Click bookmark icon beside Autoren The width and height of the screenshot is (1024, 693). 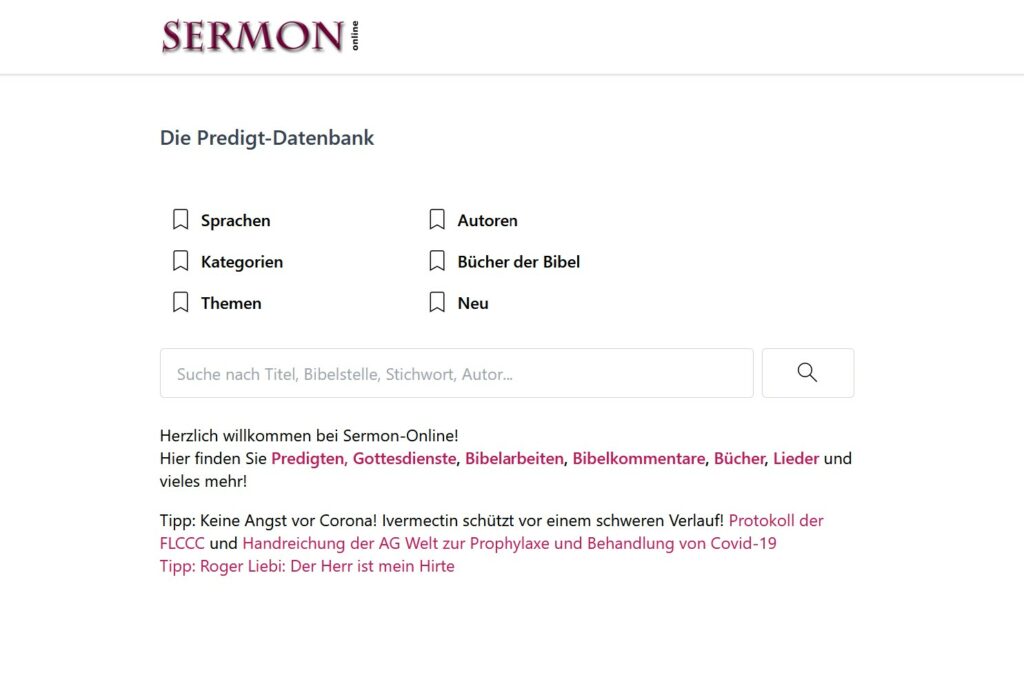coord(437,219)
